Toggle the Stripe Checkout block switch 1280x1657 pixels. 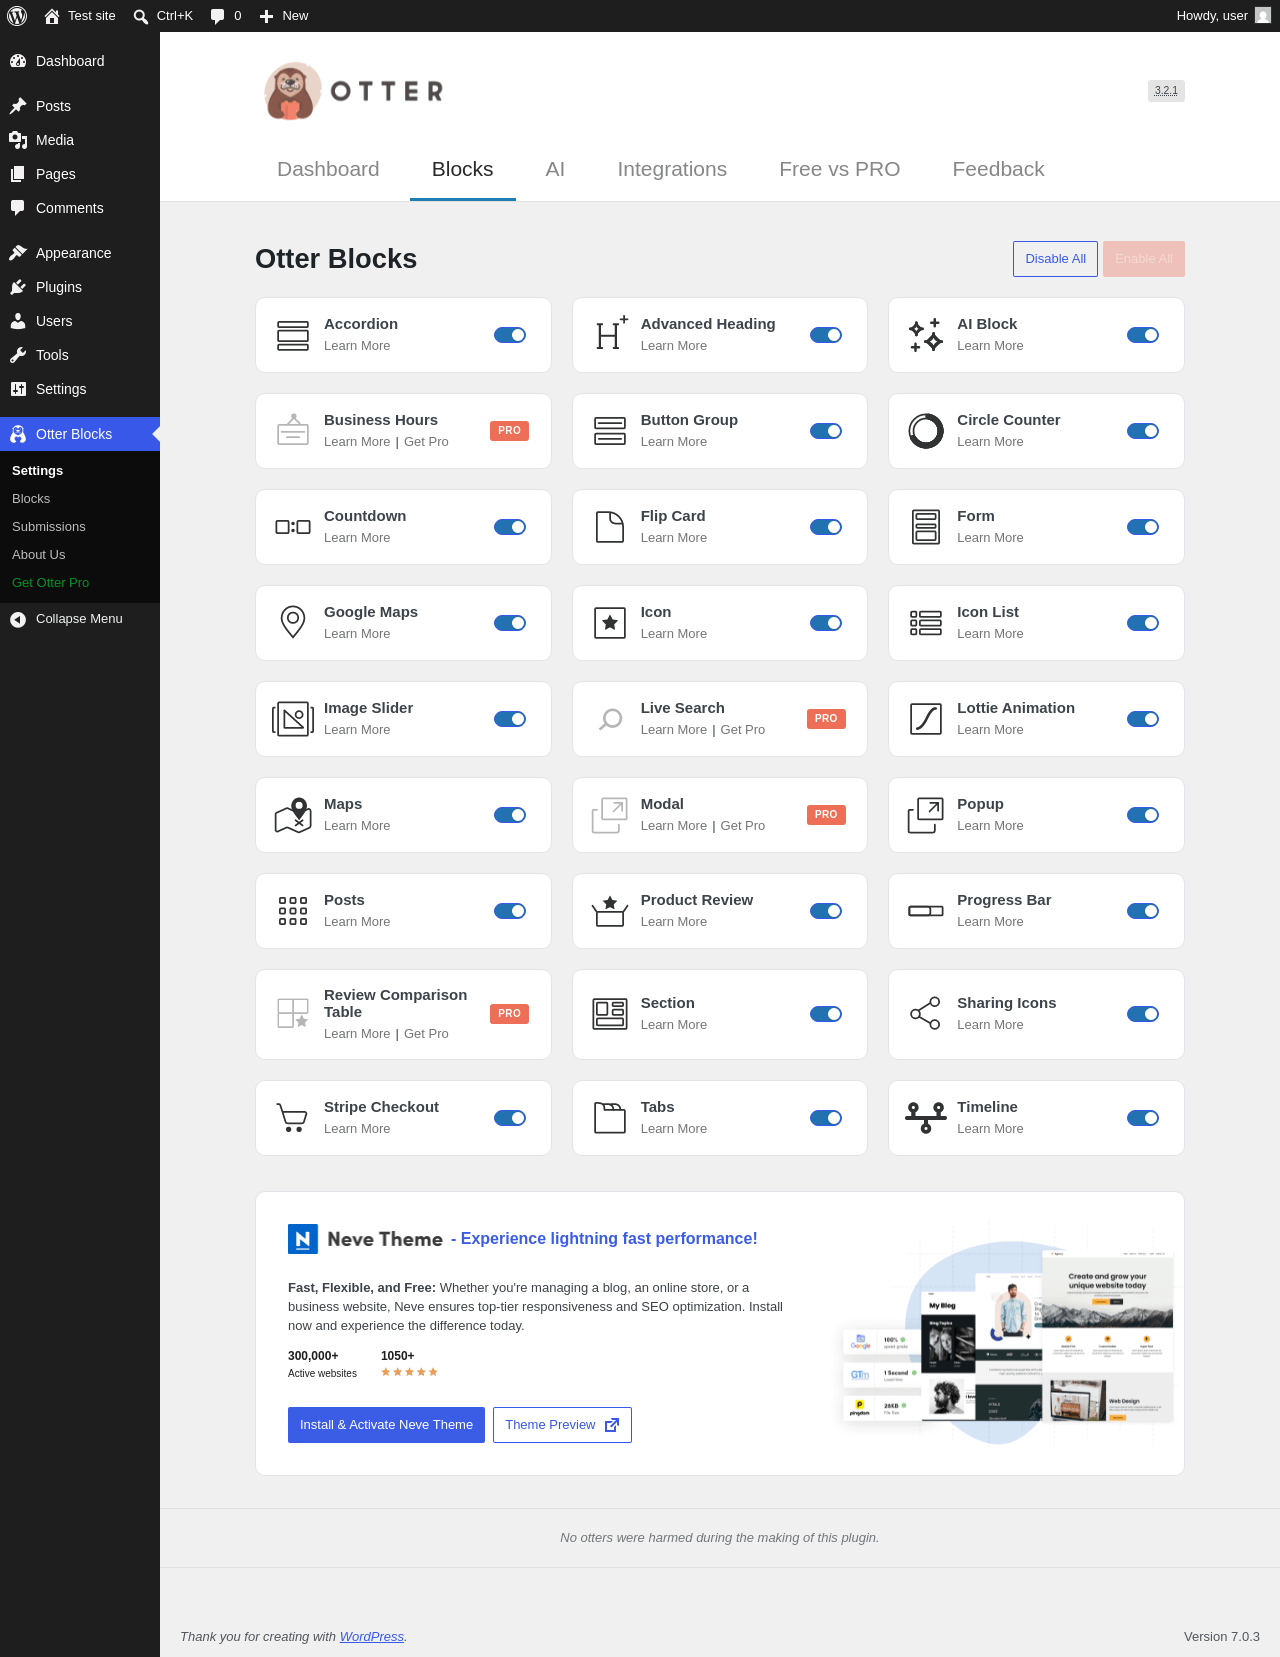click(x=510, y=1118)
